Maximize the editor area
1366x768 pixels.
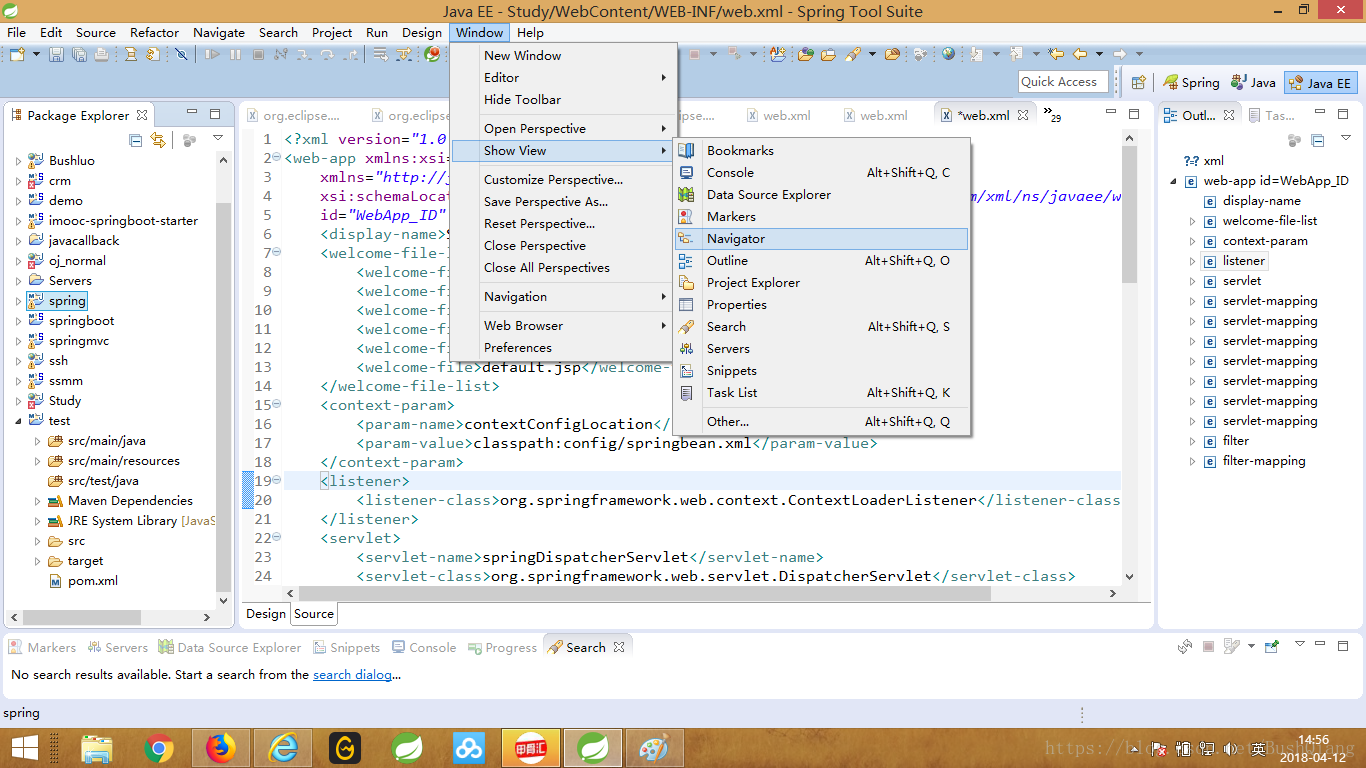pyautogui.click(x=1134, y=114)
